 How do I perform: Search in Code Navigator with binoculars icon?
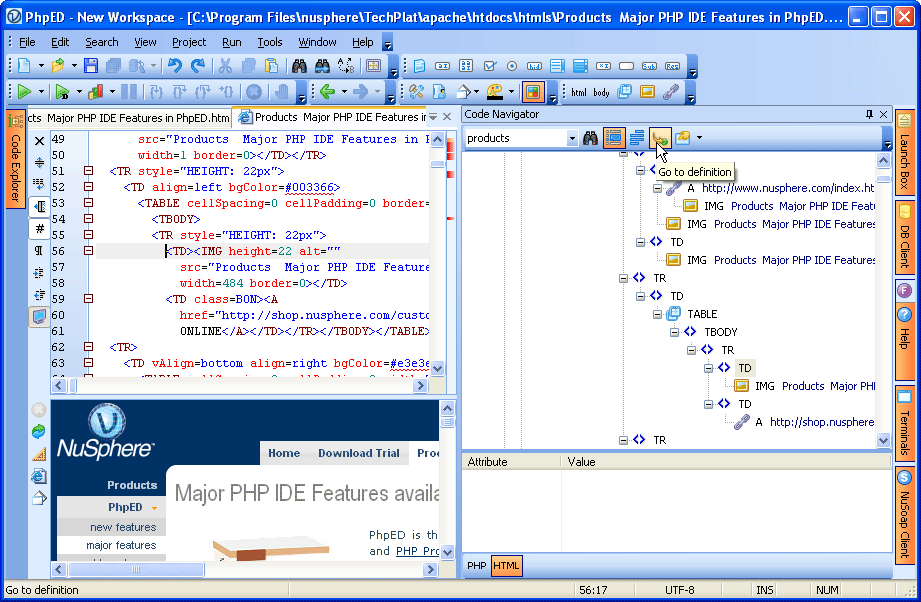click(x=590, y=138)
